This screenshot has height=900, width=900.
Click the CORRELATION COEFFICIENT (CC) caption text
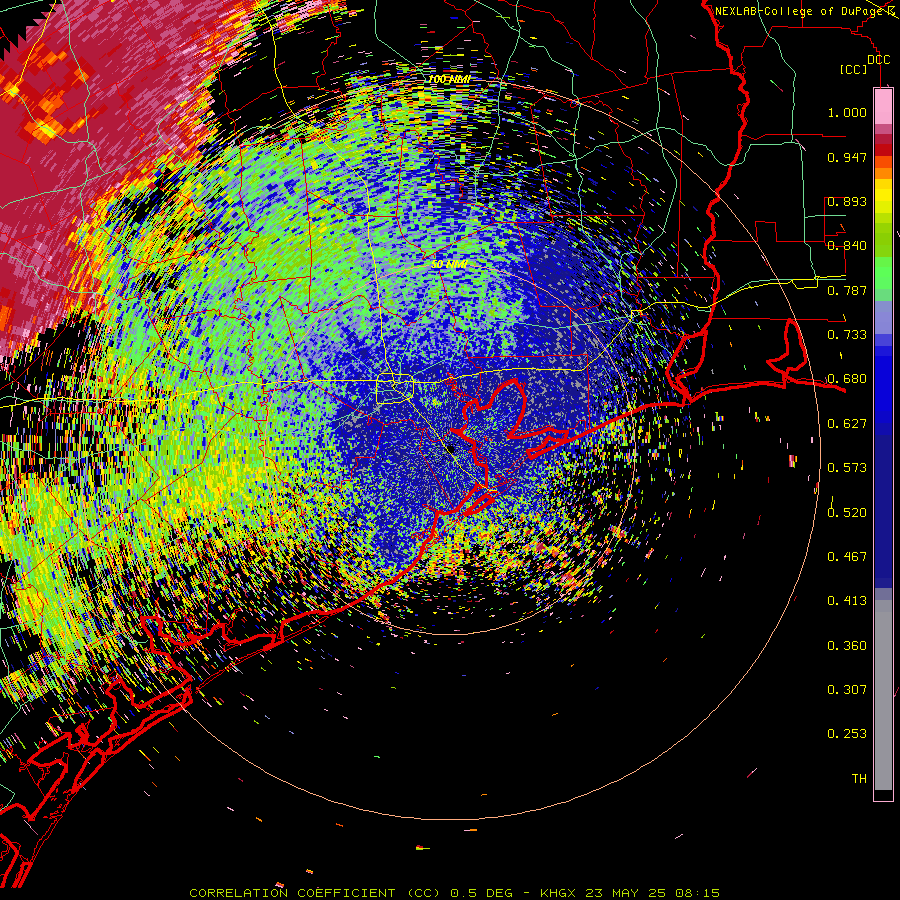(x=315, y=893)
